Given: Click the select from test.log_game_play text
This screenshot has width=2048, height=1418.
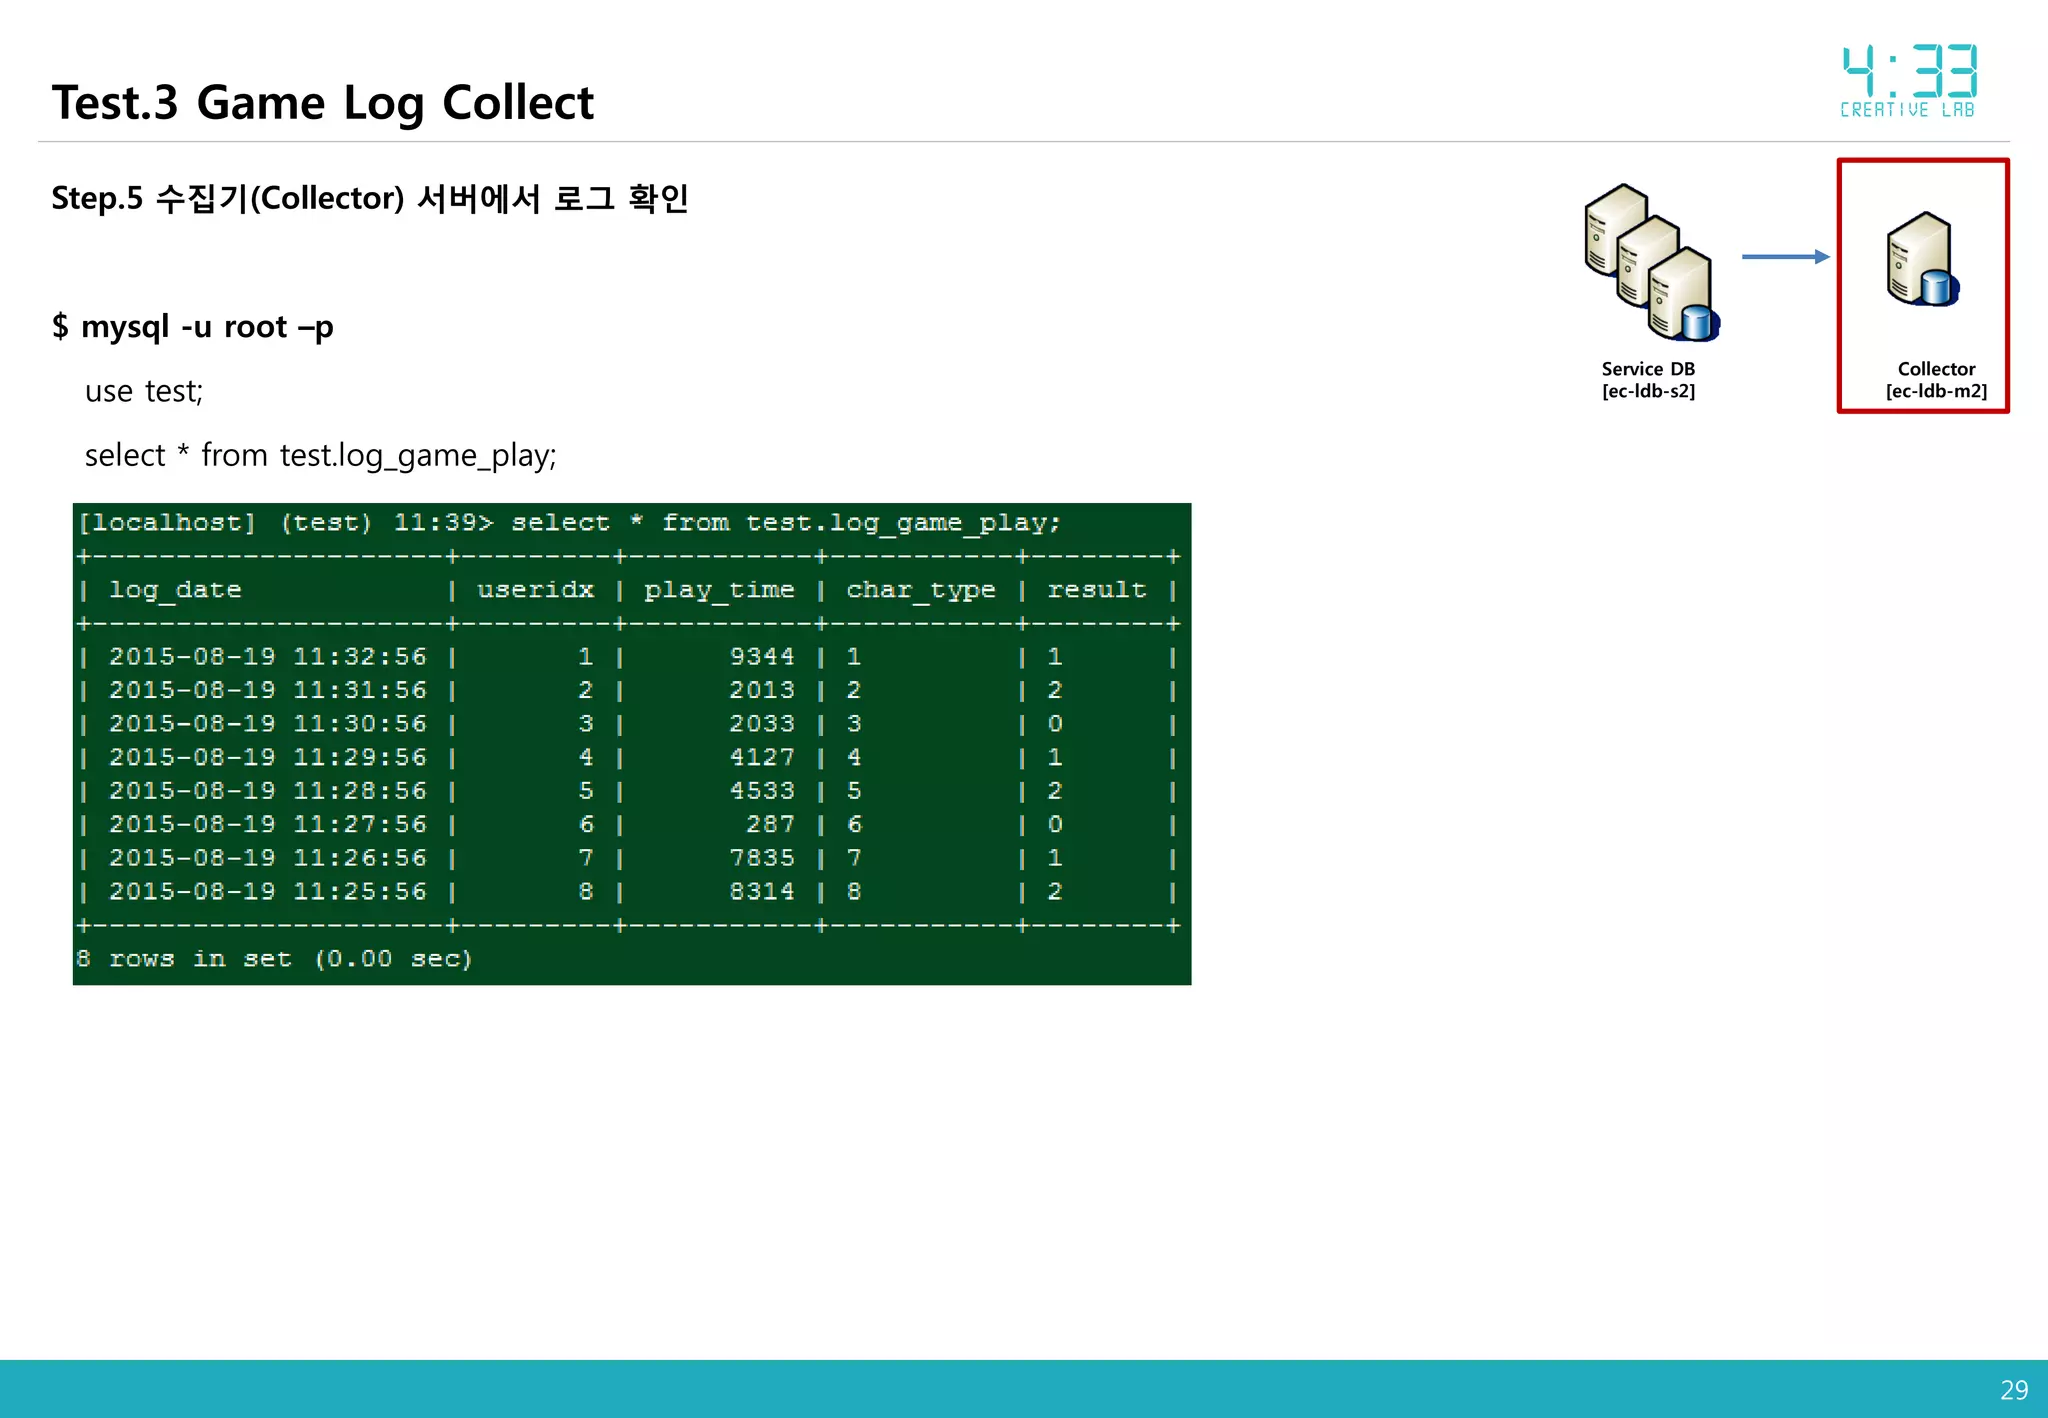Looking at the screenshot, I should pyautogui.click(x=320, y=455).
